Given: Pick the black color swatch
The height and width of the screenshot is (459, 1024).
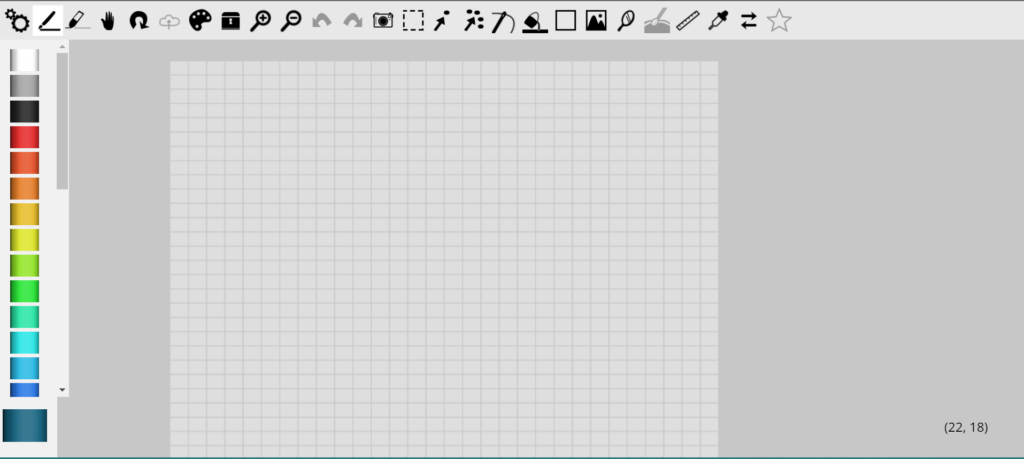Looking at the screenshot, I should [x=24, y=111].
